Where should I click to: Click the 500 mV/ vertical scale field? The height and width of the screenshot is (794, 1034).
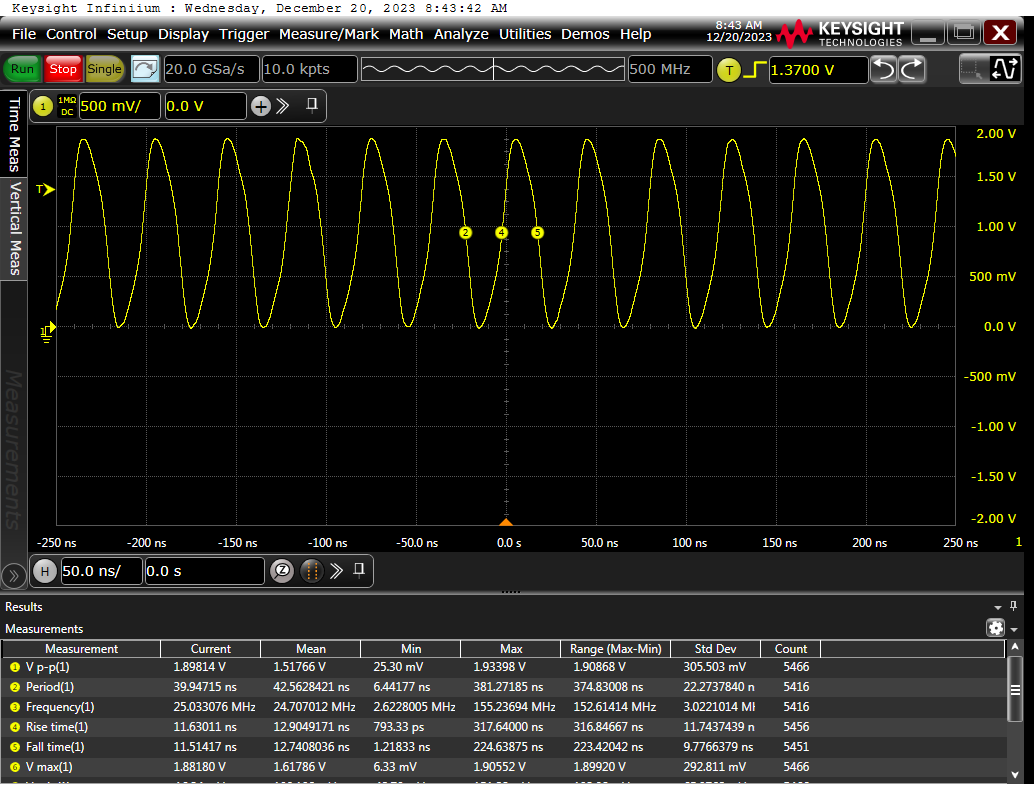click(x=119, y=106)
